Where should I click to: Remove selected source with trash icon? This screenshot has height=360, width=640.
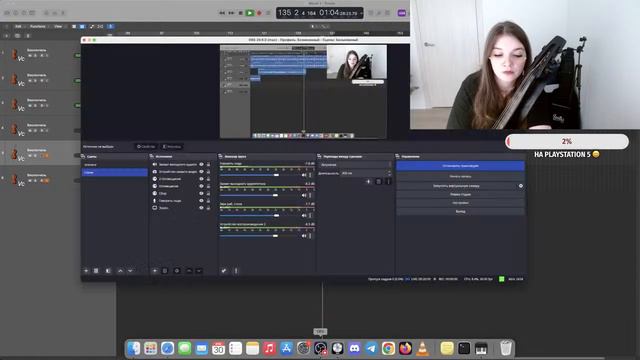(165, 271)
